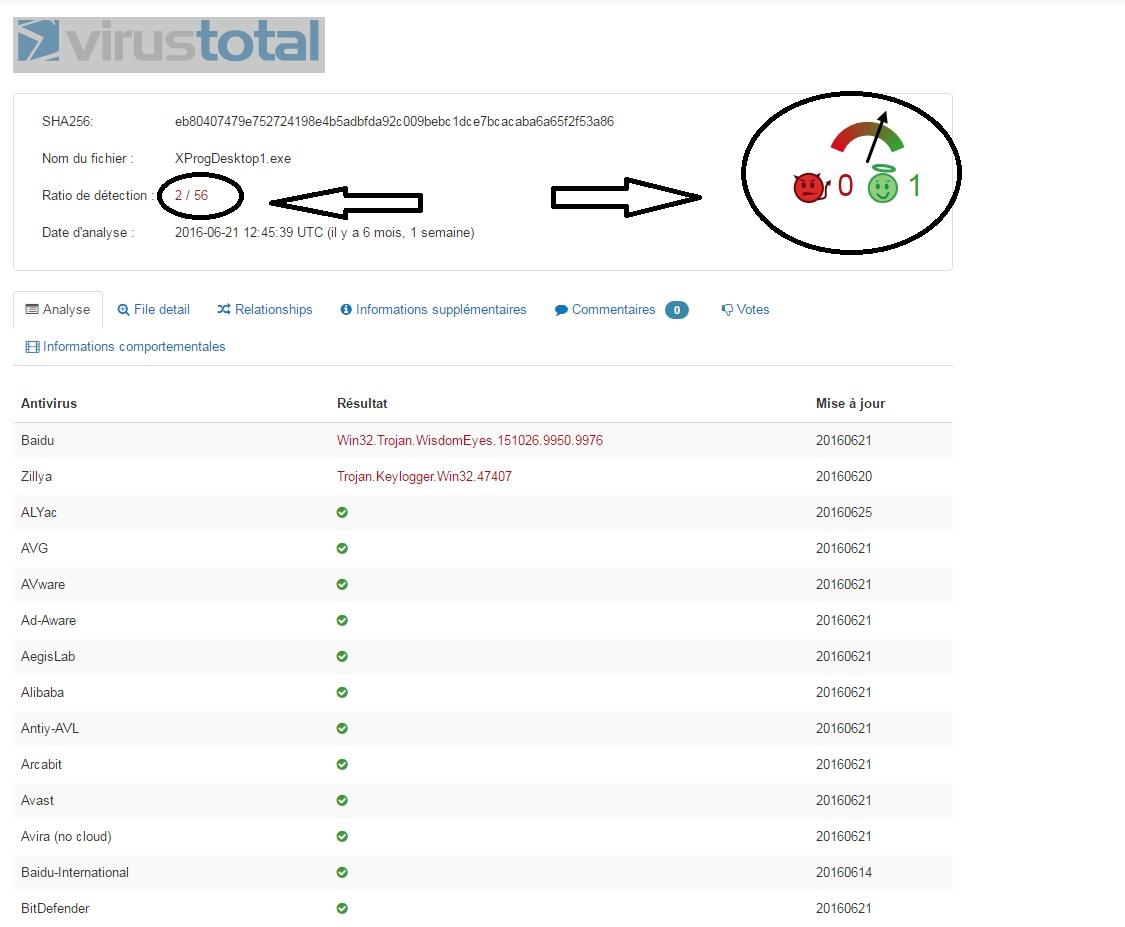
Task: Click the Antivirus column header
Action: click(49, 403)
